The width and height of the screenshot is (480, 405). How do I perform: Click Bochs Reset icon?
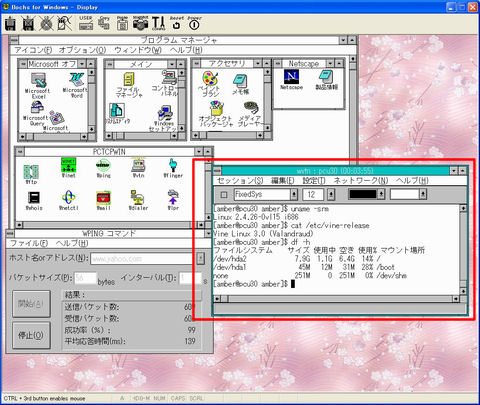[x=176, y=23]
